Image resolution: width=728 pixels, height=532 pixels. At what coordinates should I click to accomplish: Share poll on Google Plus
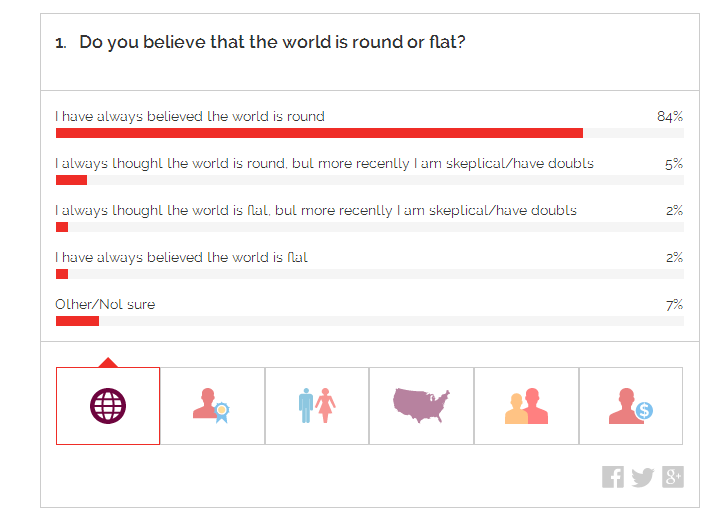[x=672, y=477]
